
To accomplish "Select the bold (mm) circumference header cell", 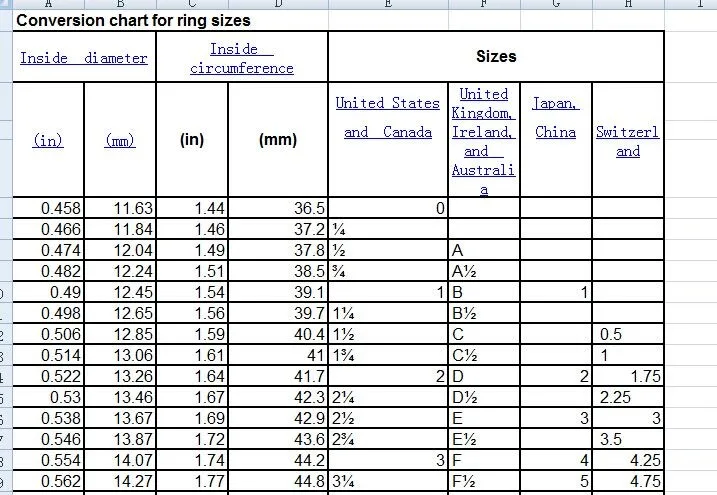I will point(278,139).
